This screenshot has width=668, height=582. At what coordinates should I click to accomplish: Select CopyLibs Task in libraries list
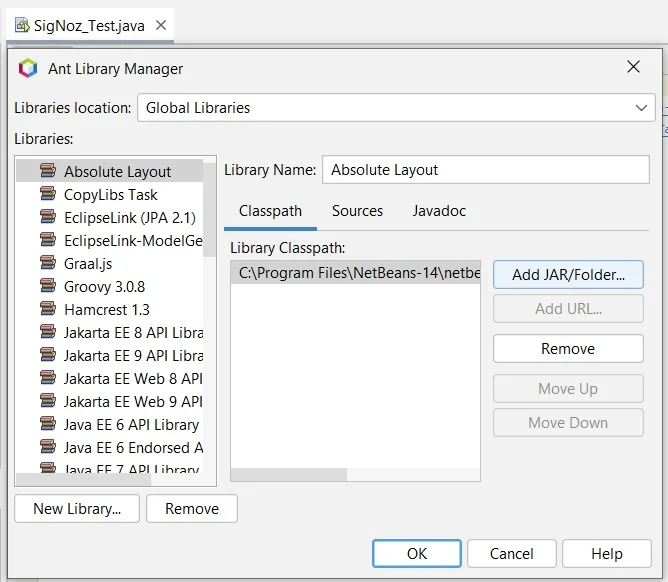pos(109,194)
